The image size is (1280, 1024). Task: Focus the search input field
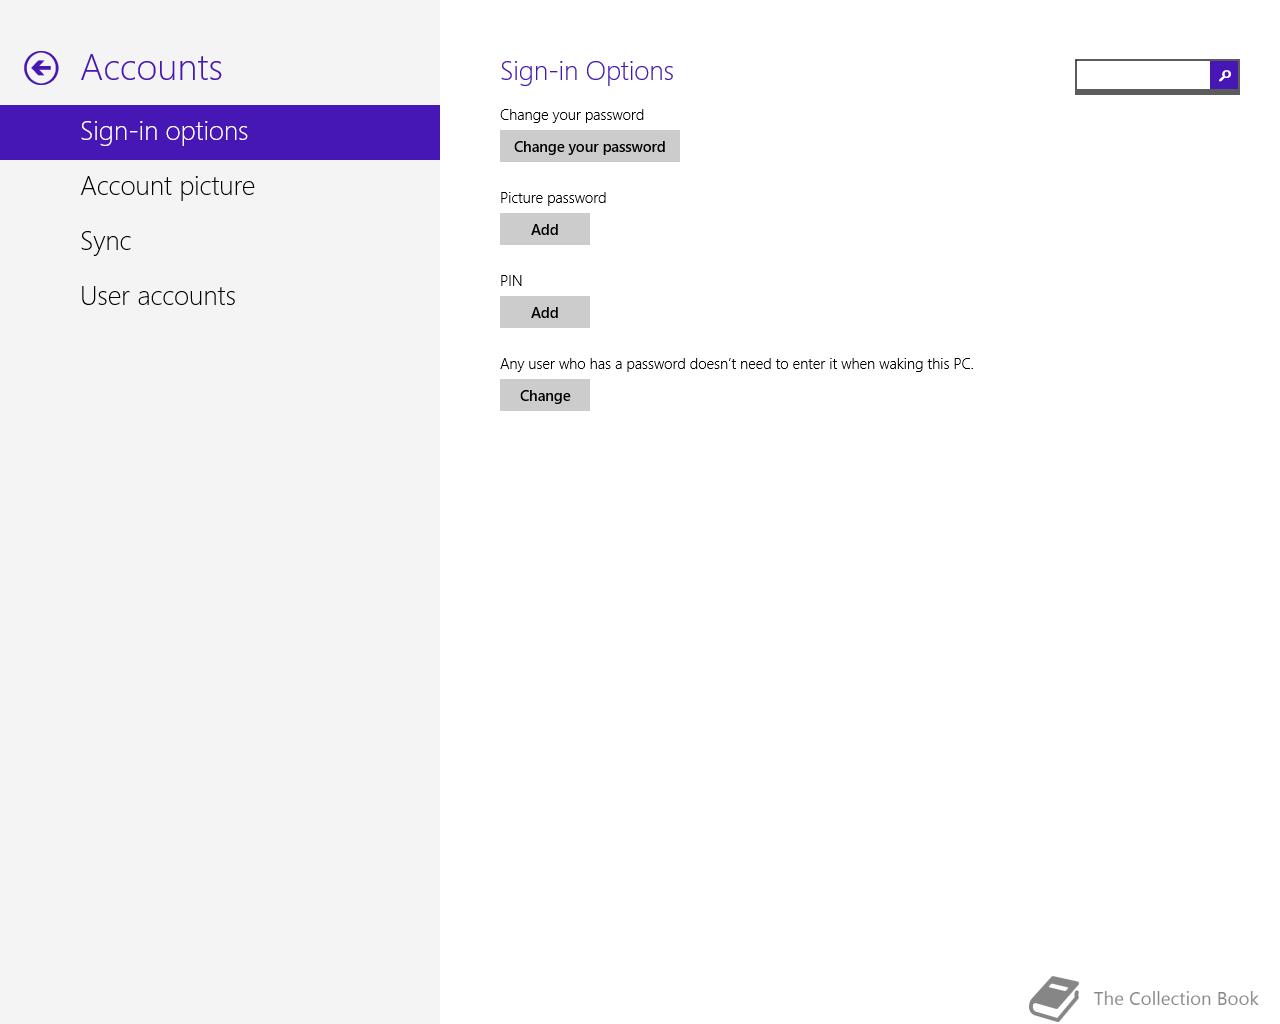1143,75
